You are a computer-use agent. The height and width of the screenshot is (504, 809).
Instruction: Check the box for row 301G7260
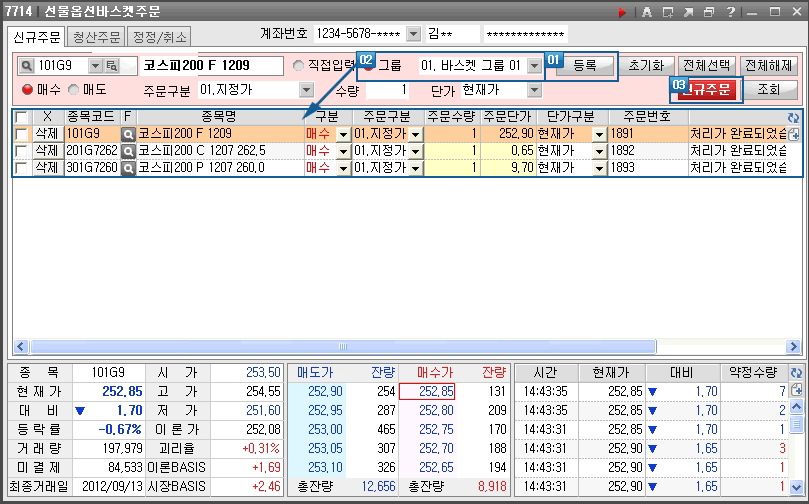pyautogui.click(x=21, y=168)
